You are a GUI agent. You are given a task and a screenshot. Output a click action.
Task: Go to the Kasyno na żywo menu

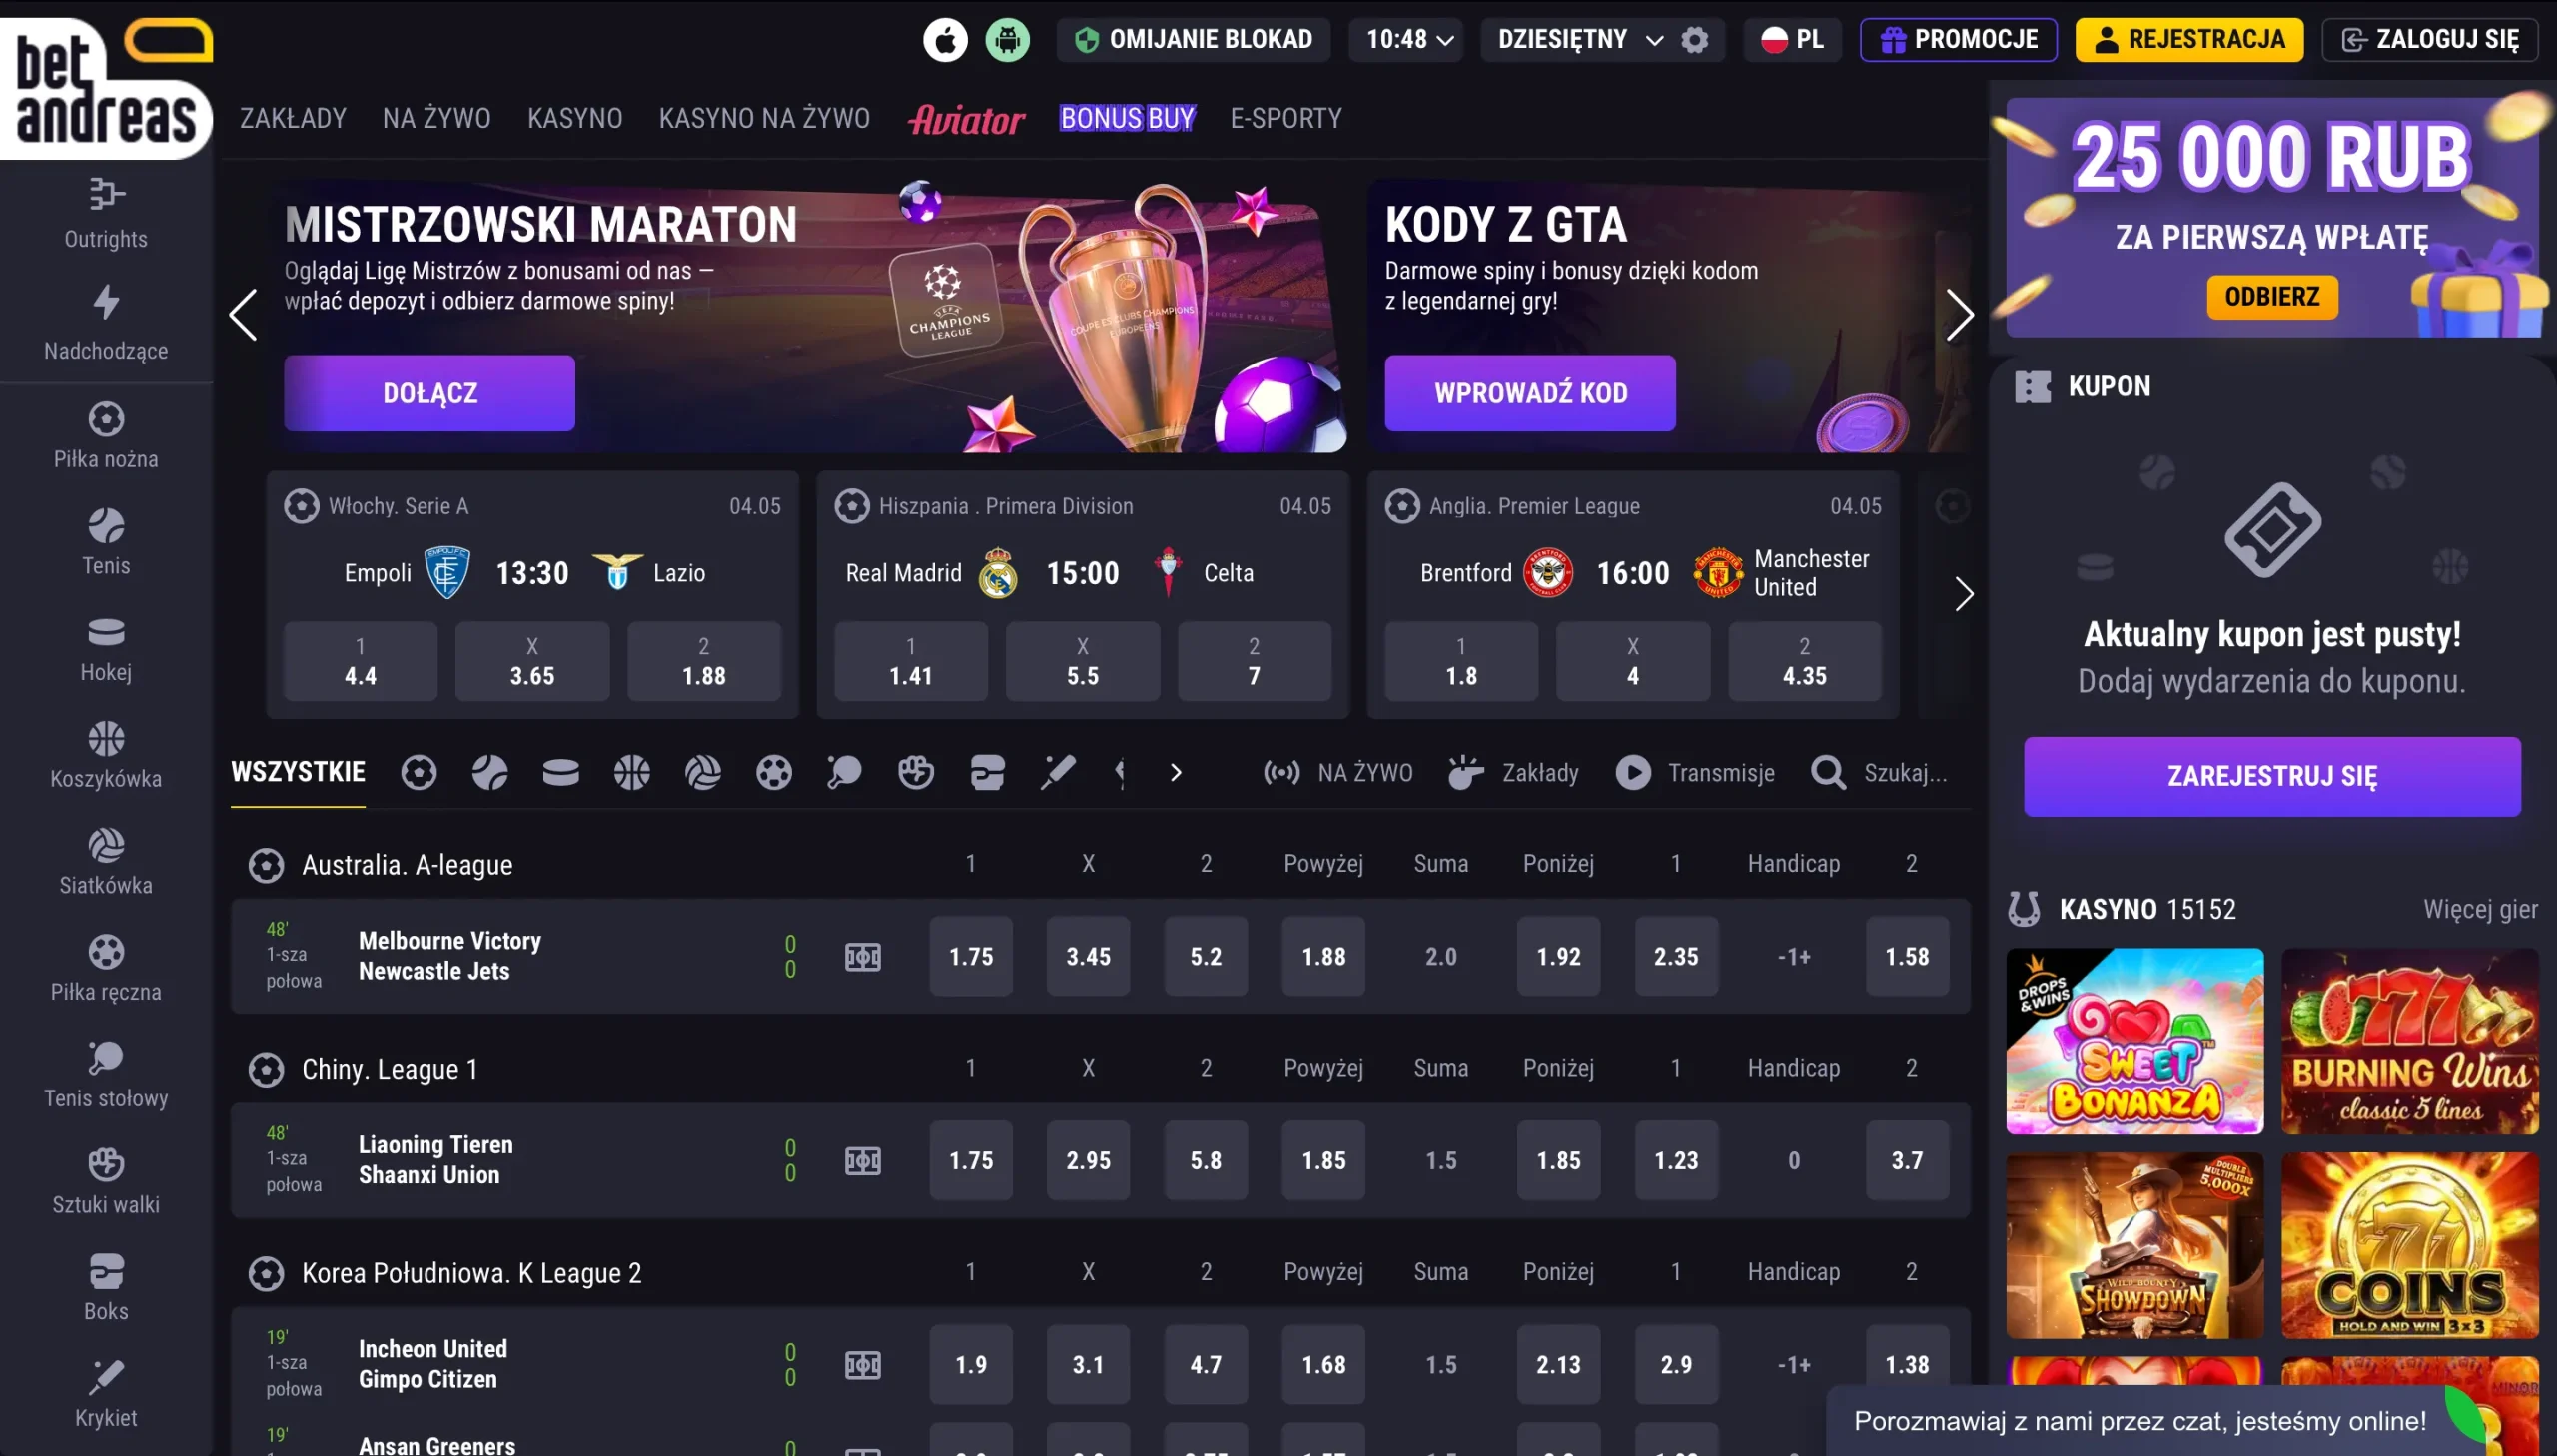pos(764,118)
